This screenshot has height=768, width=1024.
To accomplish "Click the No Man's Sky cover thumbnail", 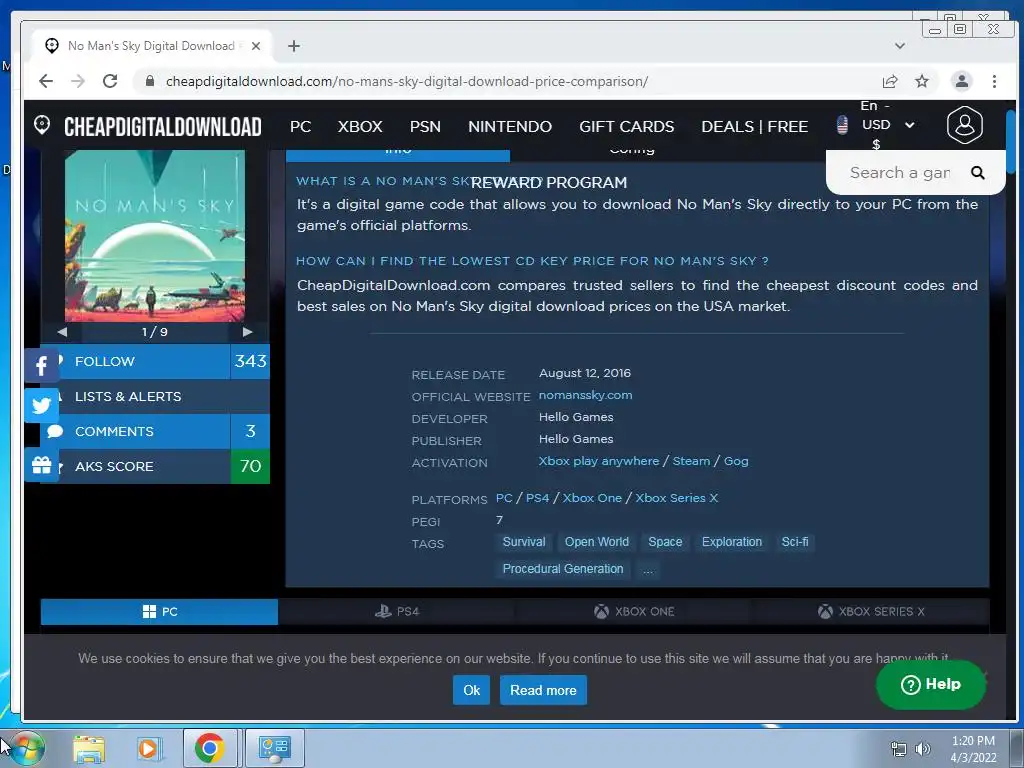I will 155,236.
